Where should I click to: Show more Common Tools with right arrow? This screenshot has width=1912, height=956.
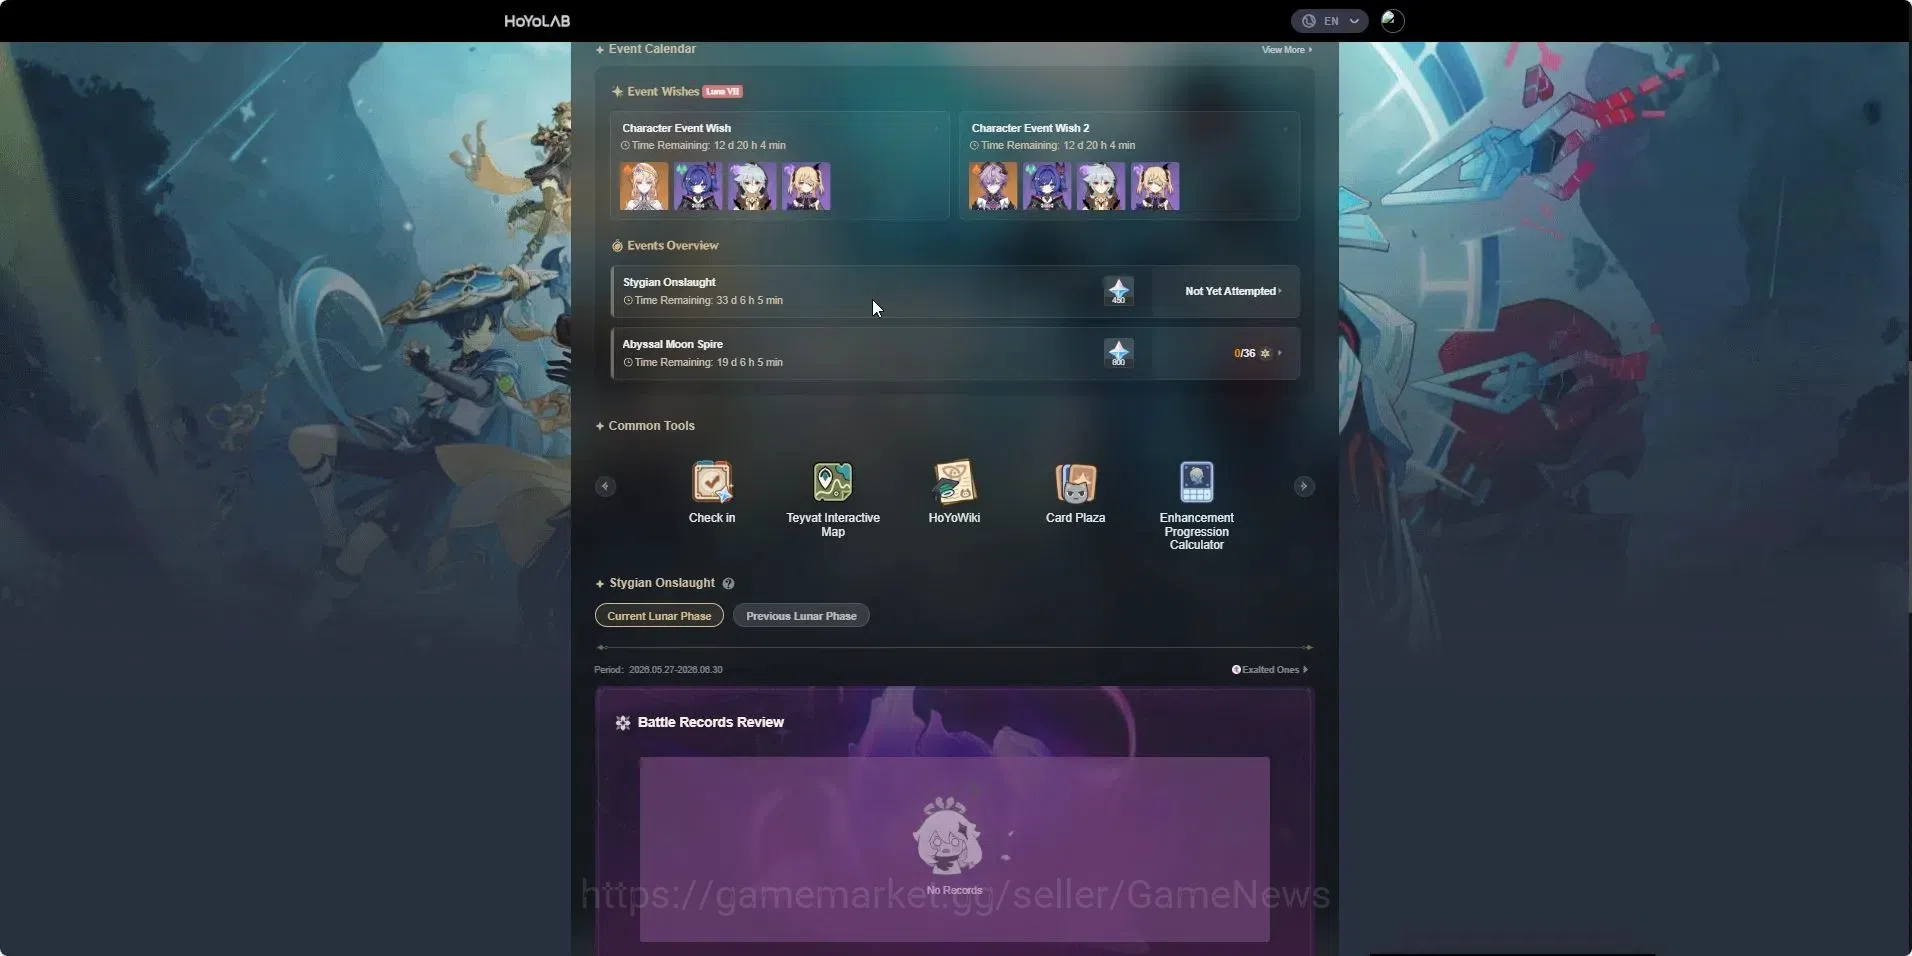1304,486
